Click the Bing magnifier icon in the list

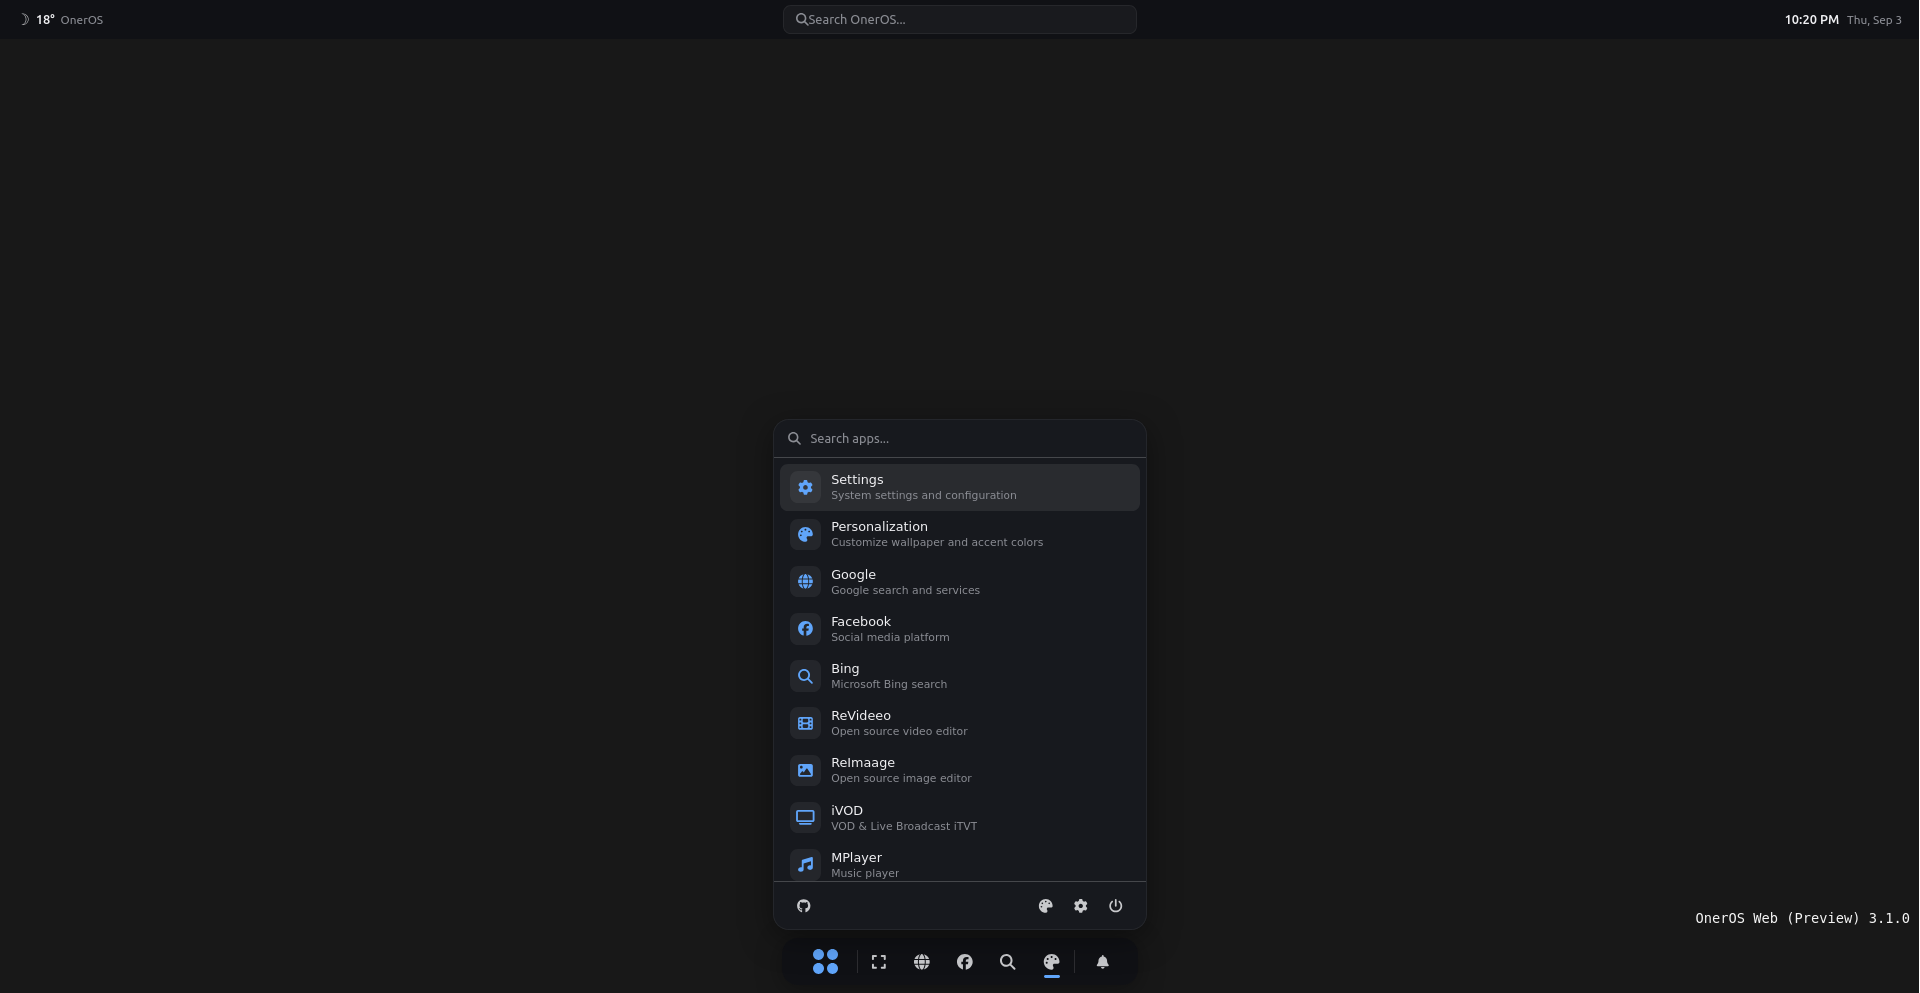805,676
